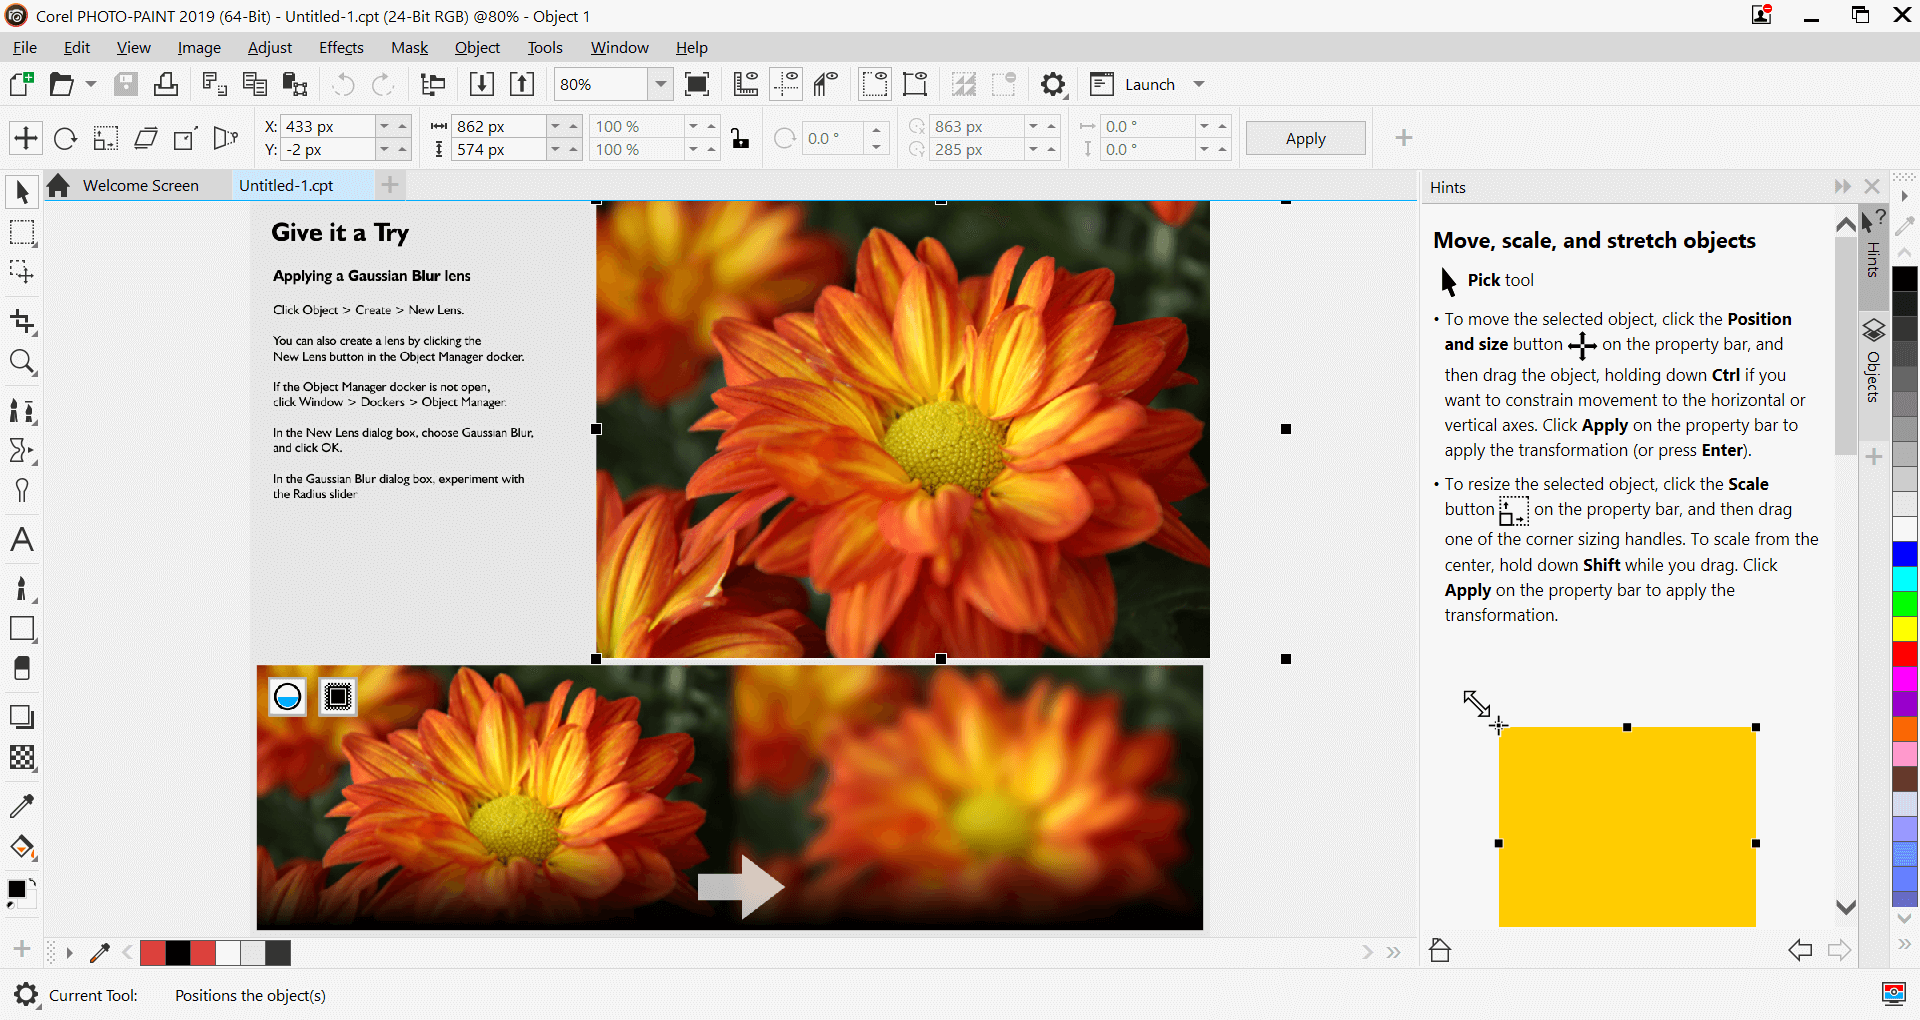Screen dimensions: 1920x1020
Task: Select the Eyedropper tool
Action: click(x=22, y=805)
